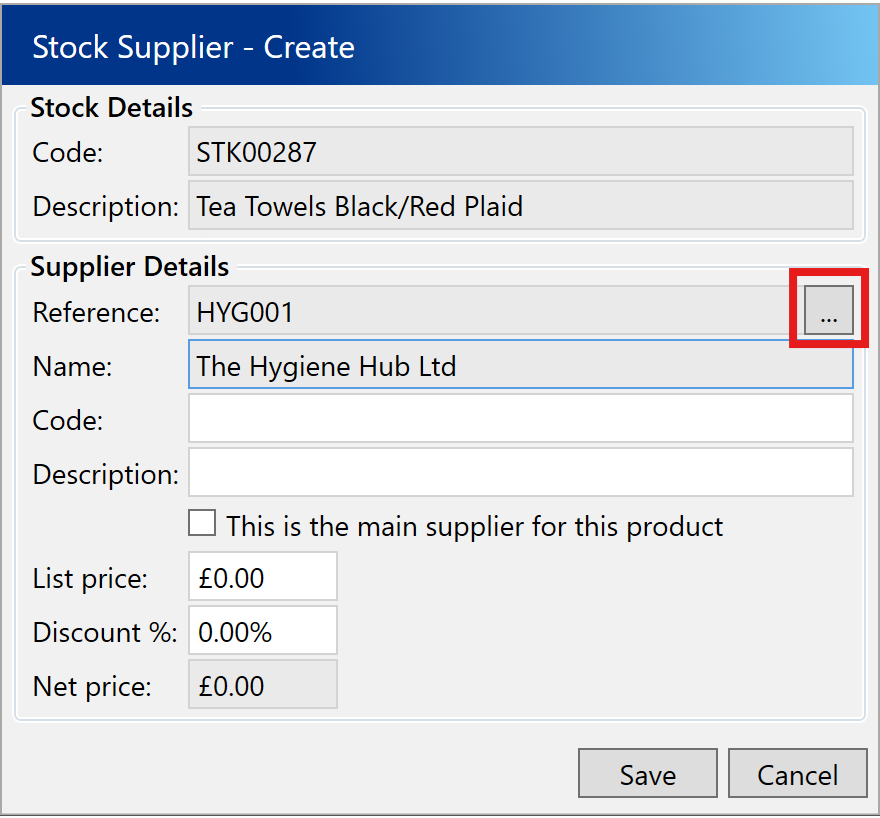The image size is (880, 818).
Task: Select the List price field
Action: coord(262,578)
